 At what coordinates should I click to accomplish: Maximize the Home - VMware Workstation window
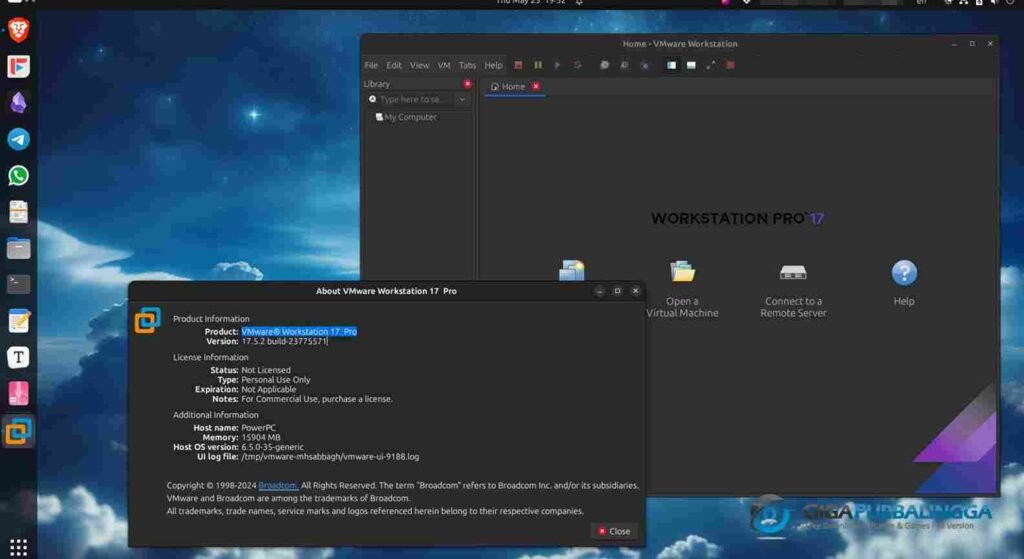point(972,44)
